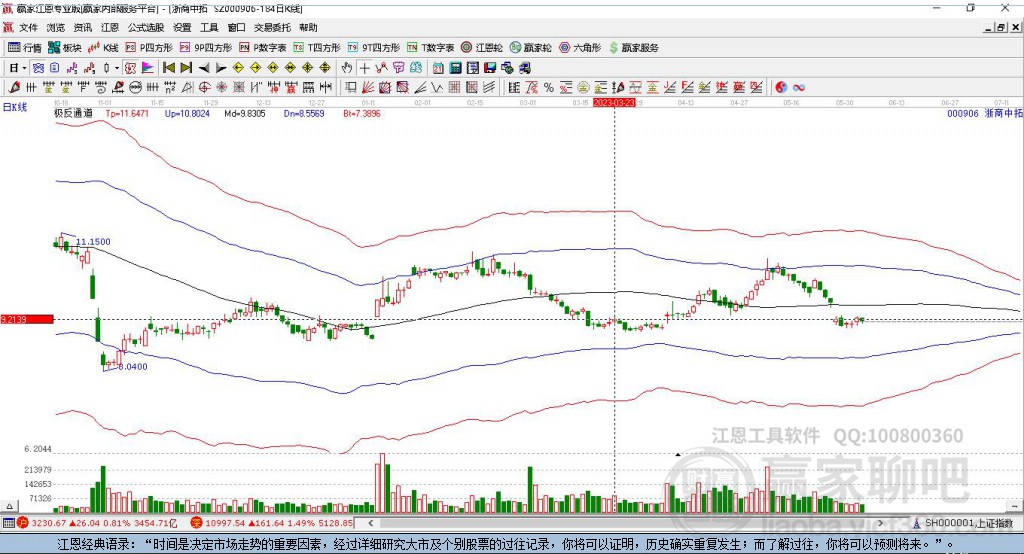Open the 江恩 menu
1024x554 pixels.
pos(110,27)
